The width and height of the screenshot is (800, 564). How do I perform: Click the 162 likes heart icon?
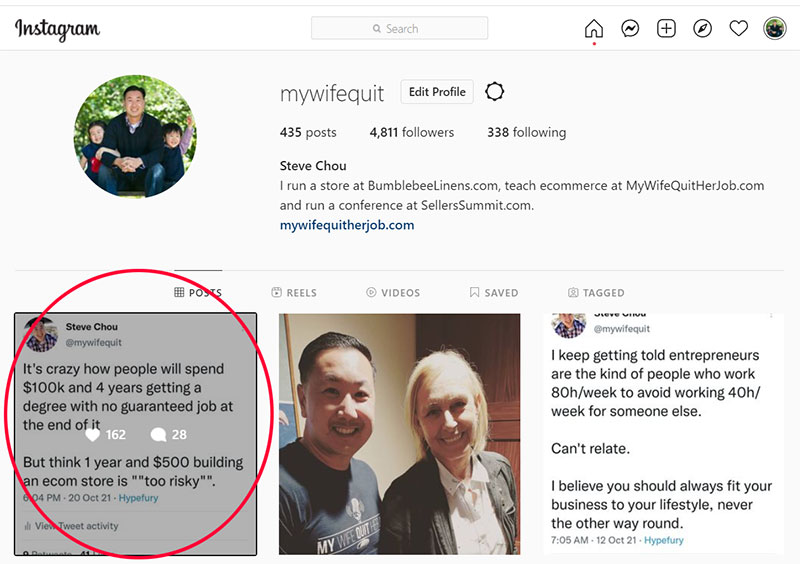point(92,434)
